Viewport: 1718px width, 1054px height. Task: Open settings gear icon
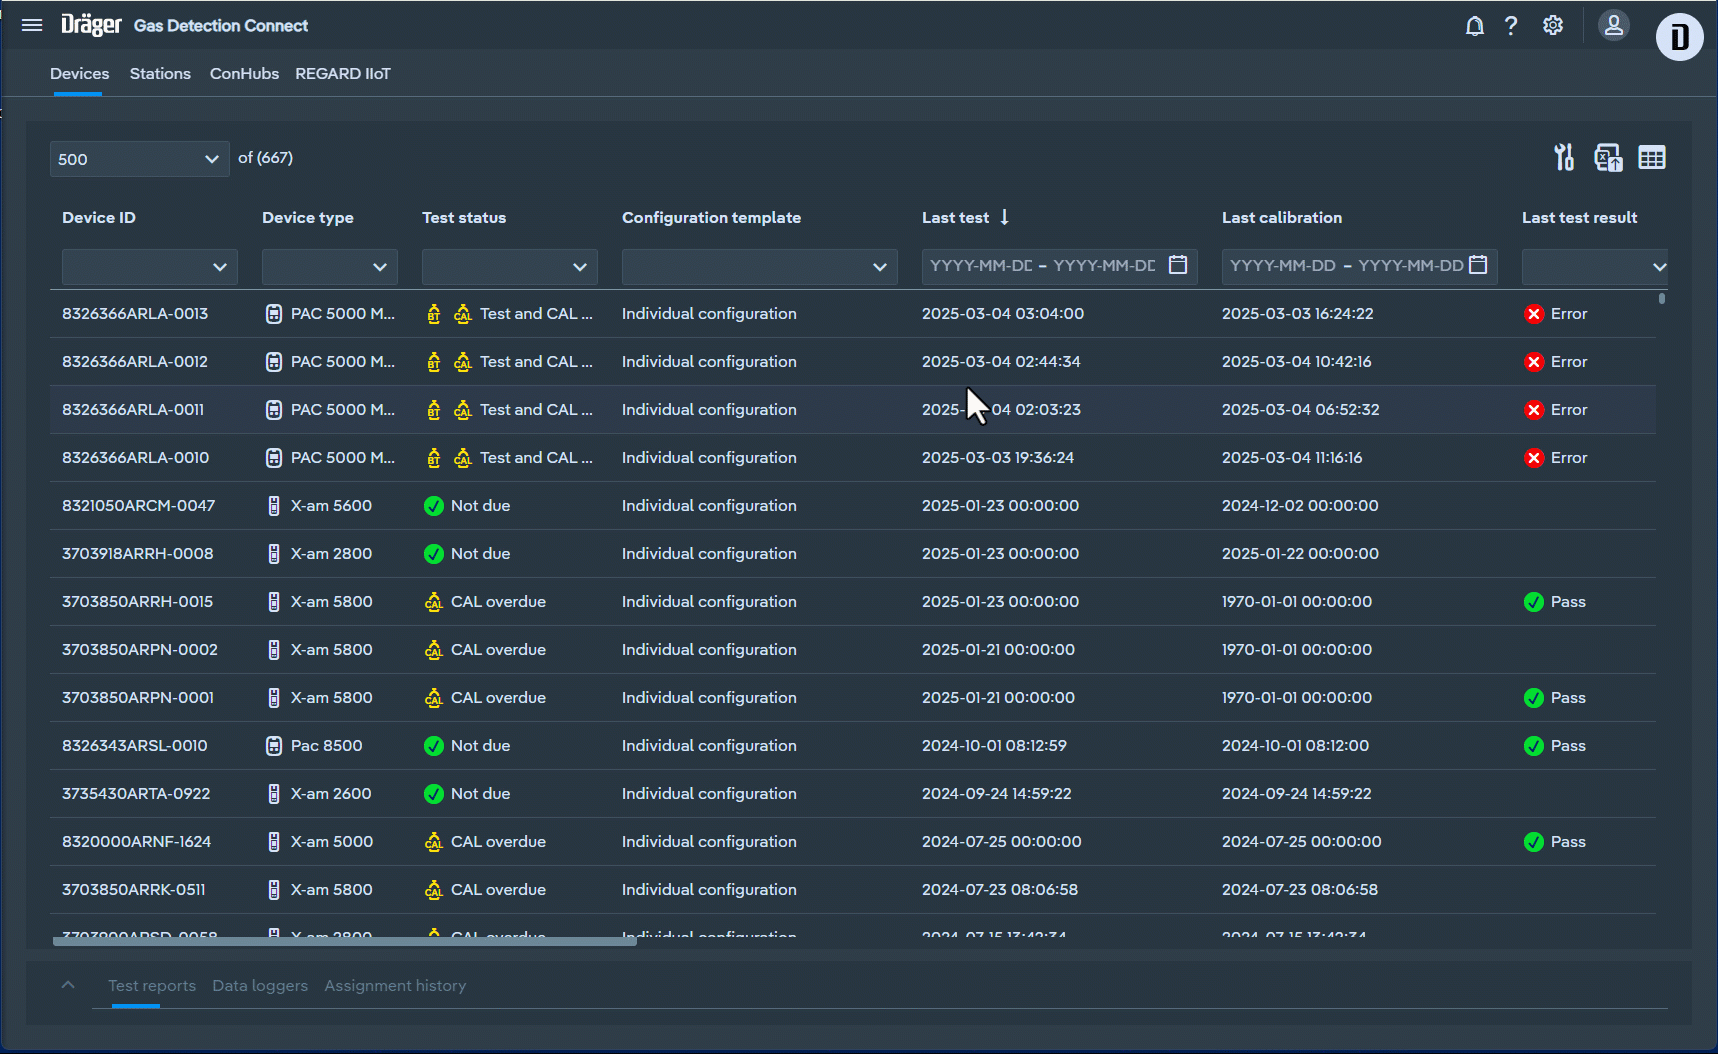(1552, 25)
